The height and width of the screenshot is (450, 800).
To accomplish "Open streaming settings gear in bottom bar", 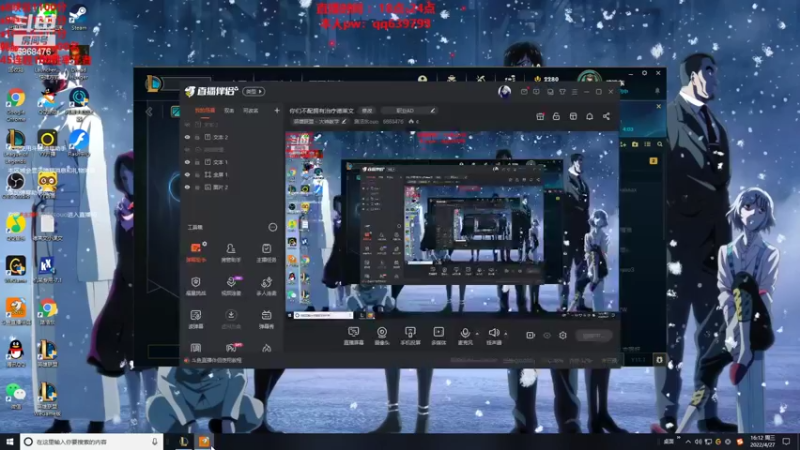I will (x=563, y=335).
